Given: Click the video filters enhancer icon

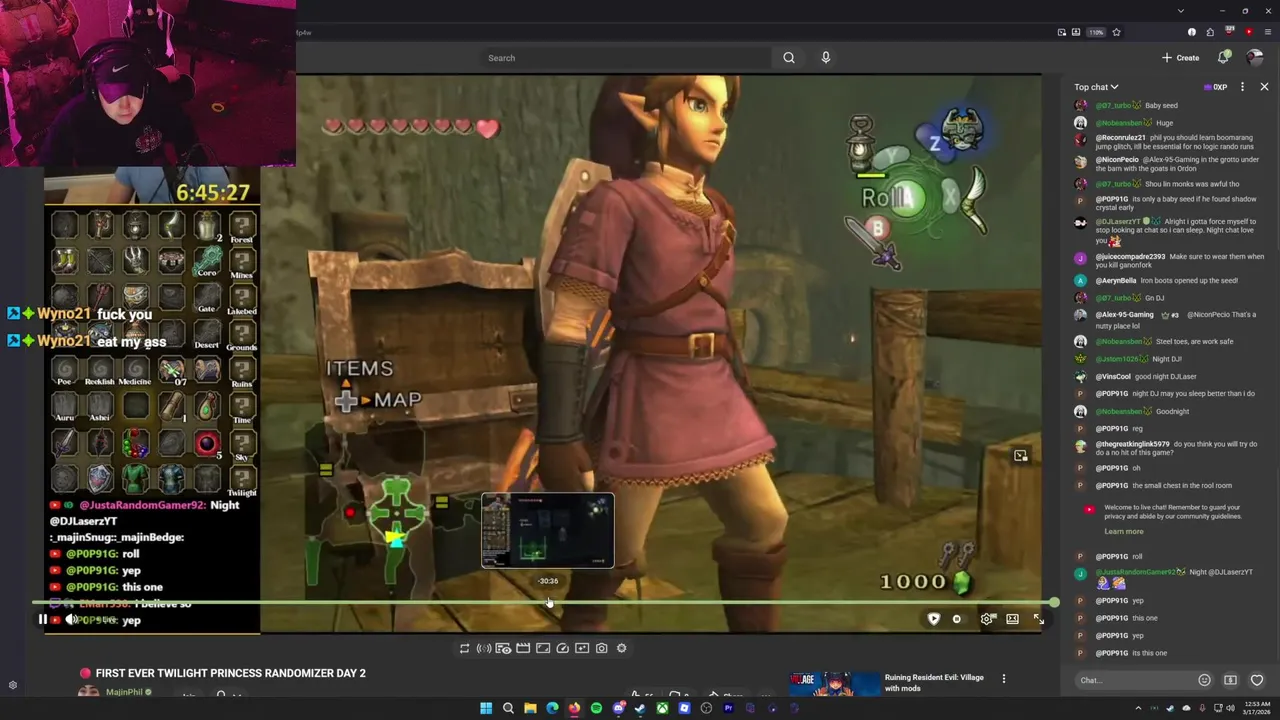Looking at the screenshot, I should tap(582, 648).
